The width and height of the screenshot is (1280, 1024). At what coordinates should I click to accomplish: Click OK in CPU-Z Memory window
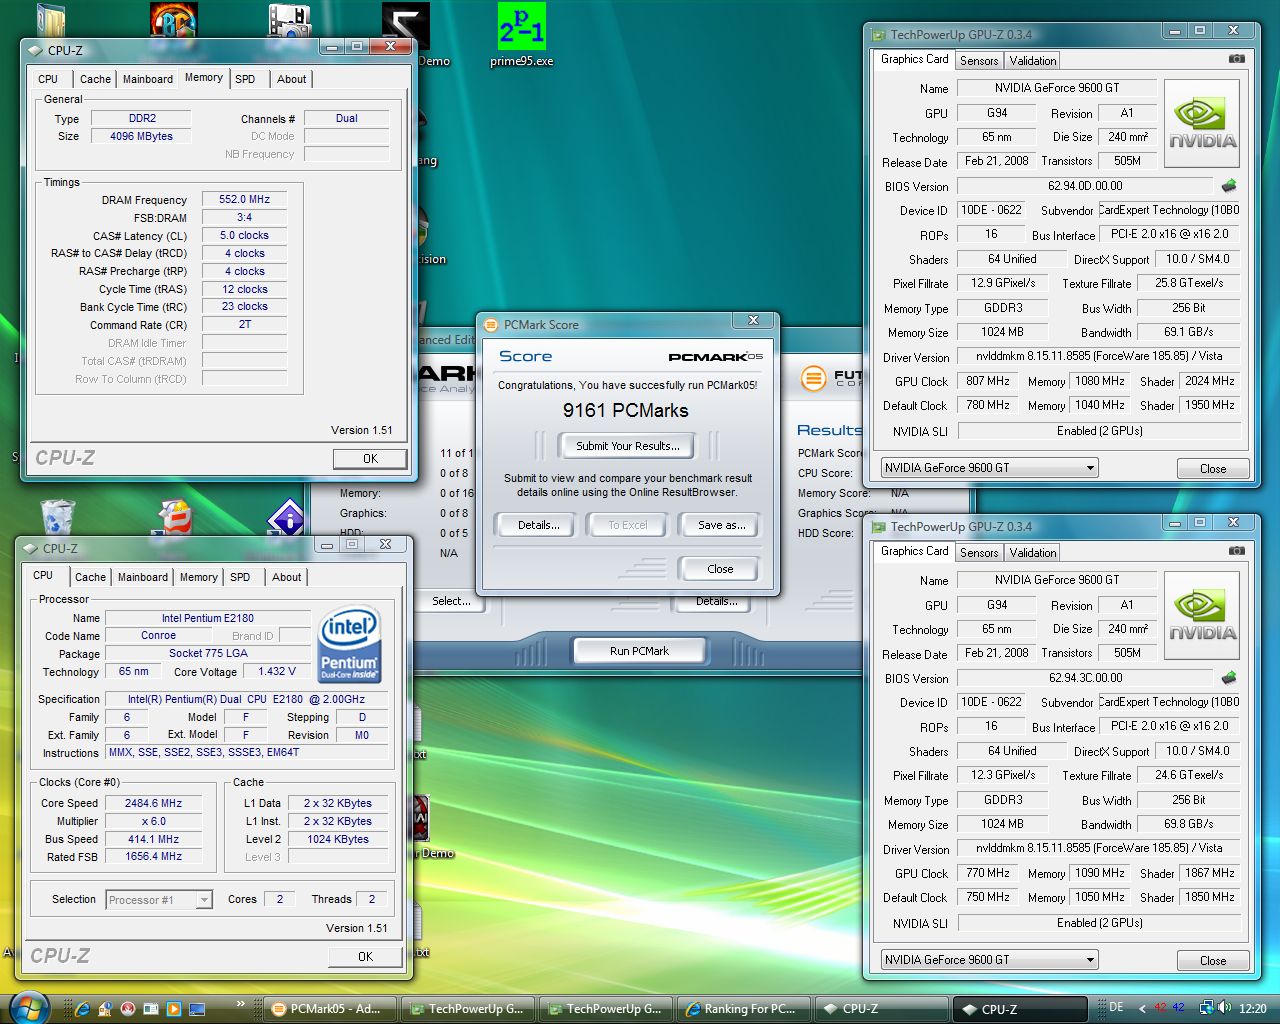[370, 459]
